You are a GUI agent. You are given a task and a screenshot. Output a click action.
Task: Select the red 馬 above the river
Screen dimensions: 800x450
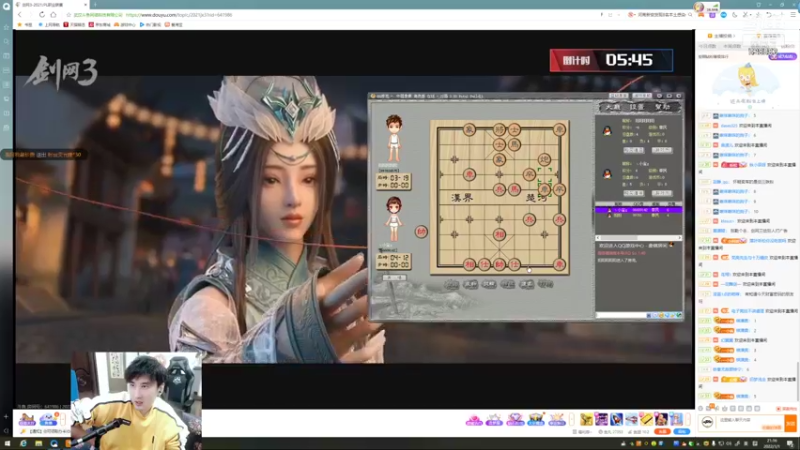coord(514,190)
